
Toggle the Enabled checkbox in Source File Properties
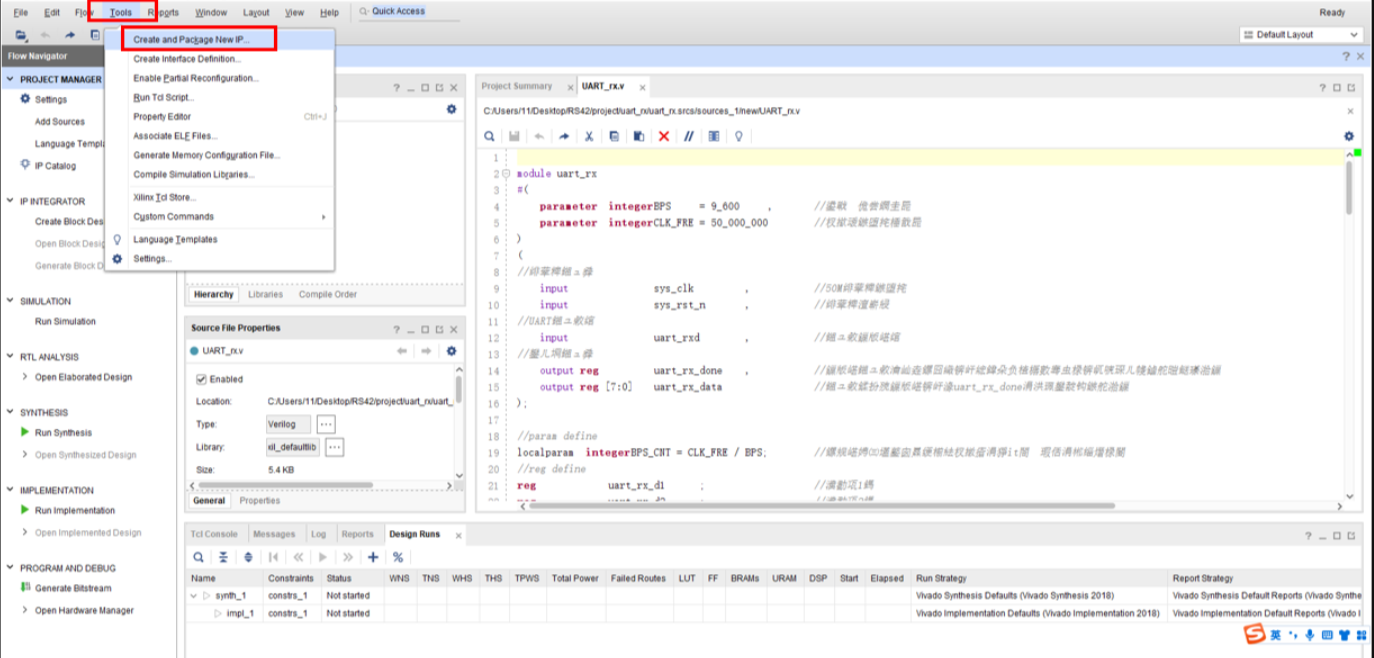(201, 379)
